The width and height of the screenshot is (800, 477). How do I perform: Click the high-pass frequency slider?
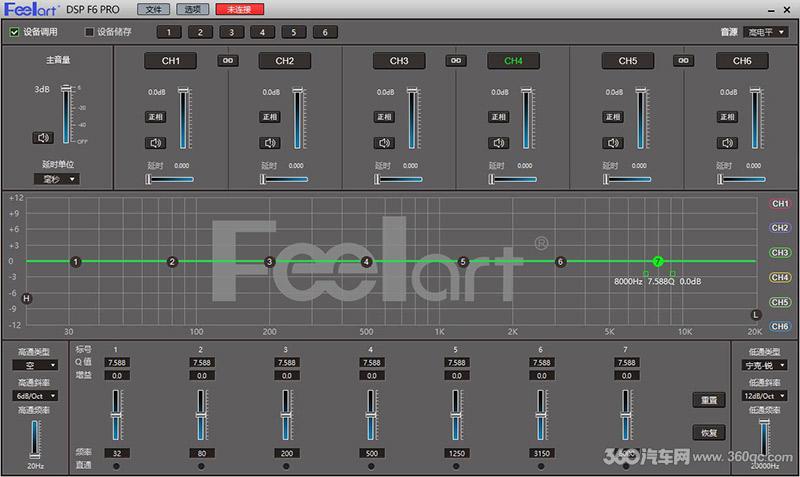click(35, 439)
